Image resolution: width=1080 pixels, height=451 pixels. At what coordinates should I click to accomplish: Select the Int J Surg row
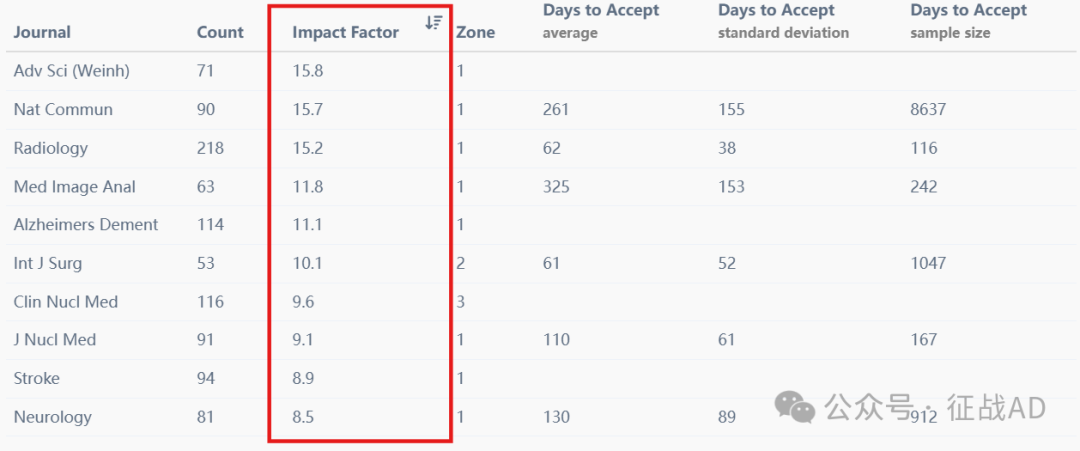pyautogui.click(x=540, y=263)
